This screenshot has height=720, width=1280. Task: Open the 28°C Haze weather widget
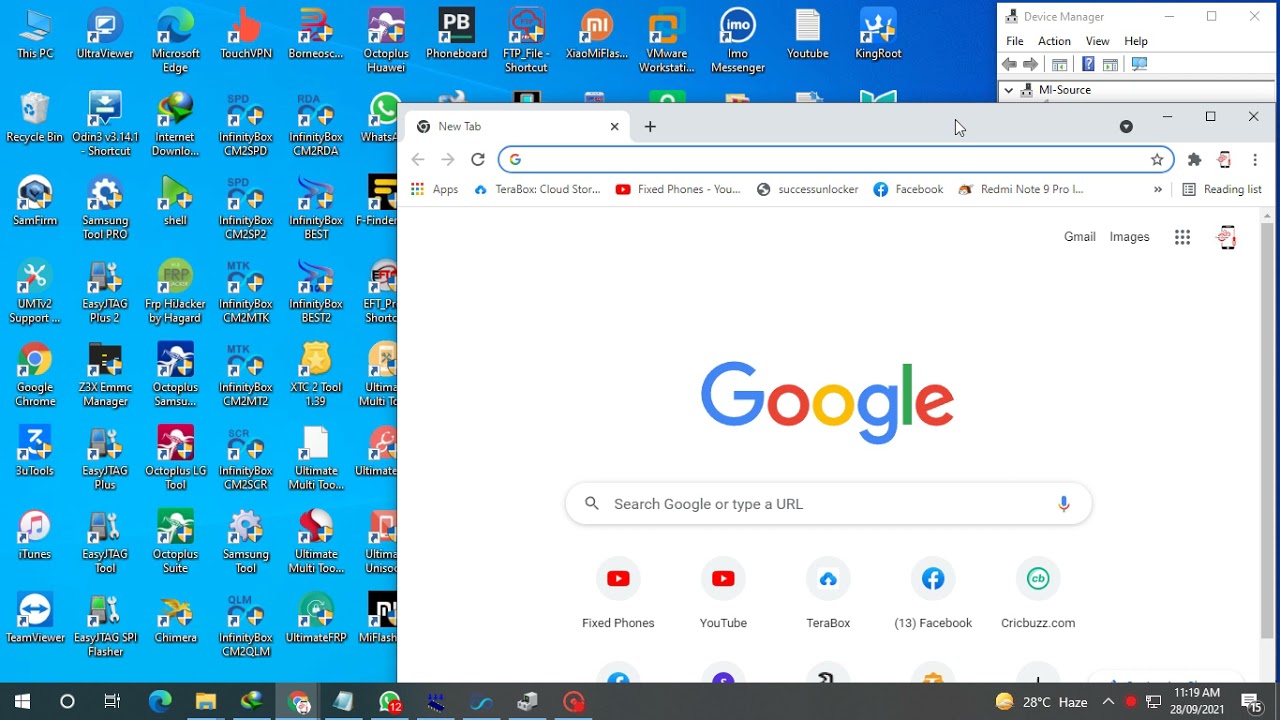pos(1041,702)
